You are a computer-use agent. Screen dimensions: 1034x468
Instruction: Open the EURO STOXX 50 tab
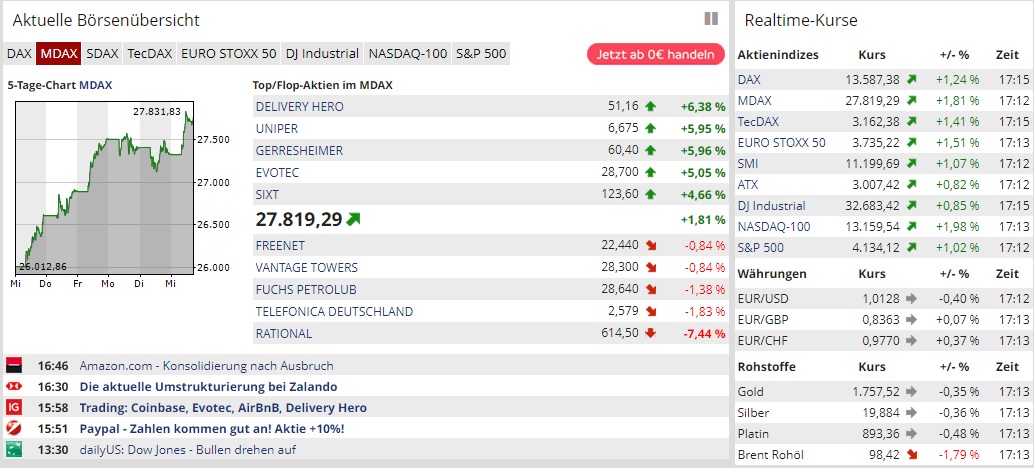(229, 54)
